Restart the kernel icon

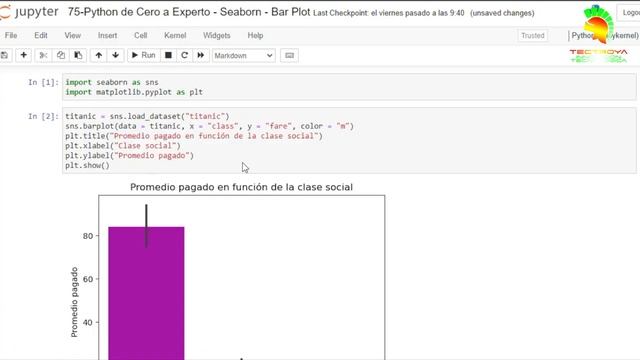pyautogui.click(x=184, y=55)
